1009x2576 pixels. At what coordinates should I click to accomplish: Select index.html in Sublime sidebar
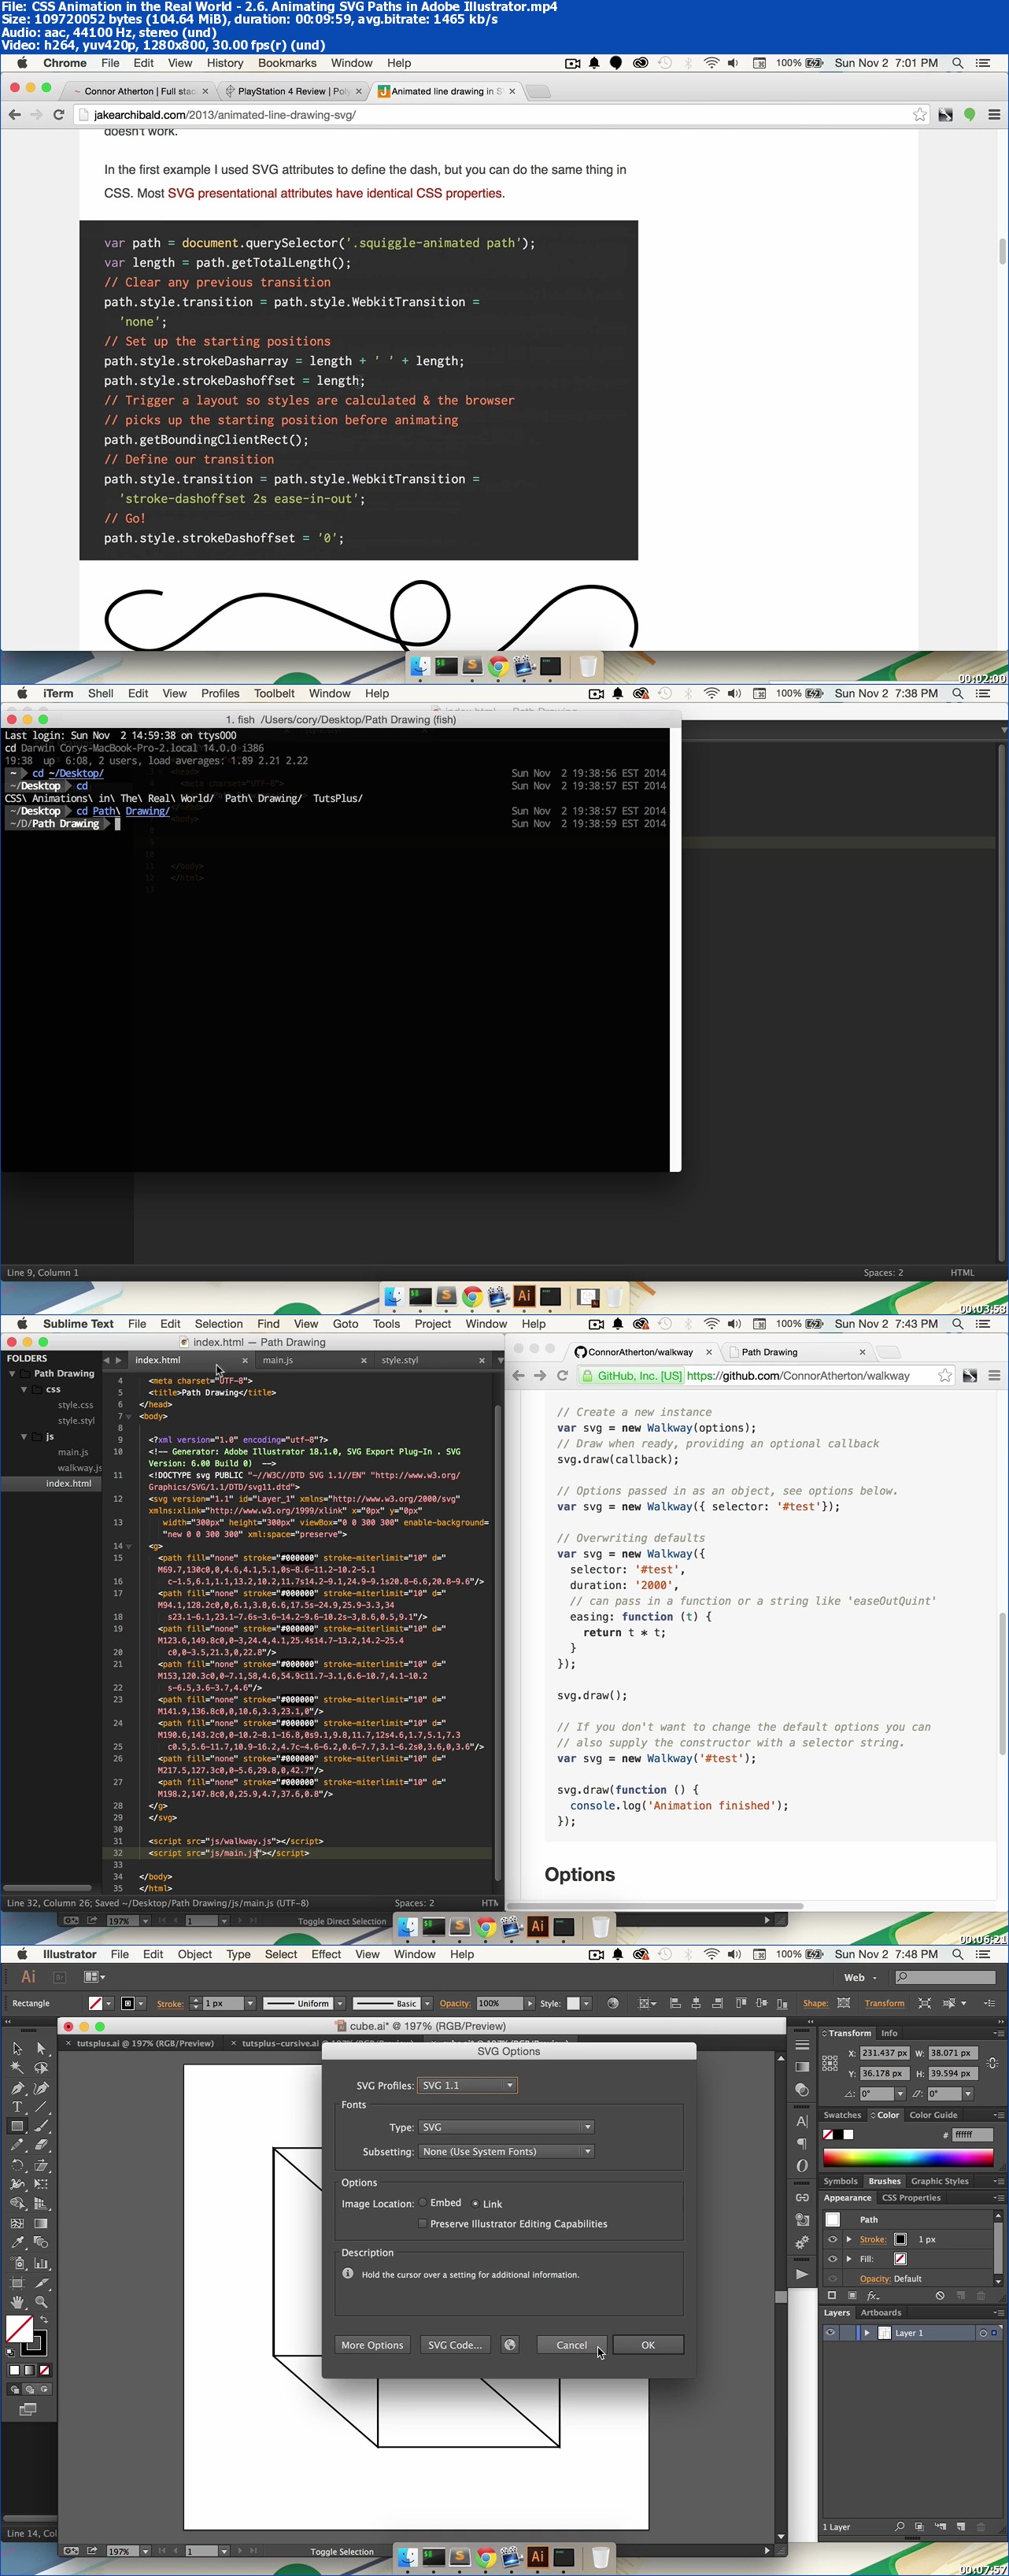click(x=68, y=1483)
